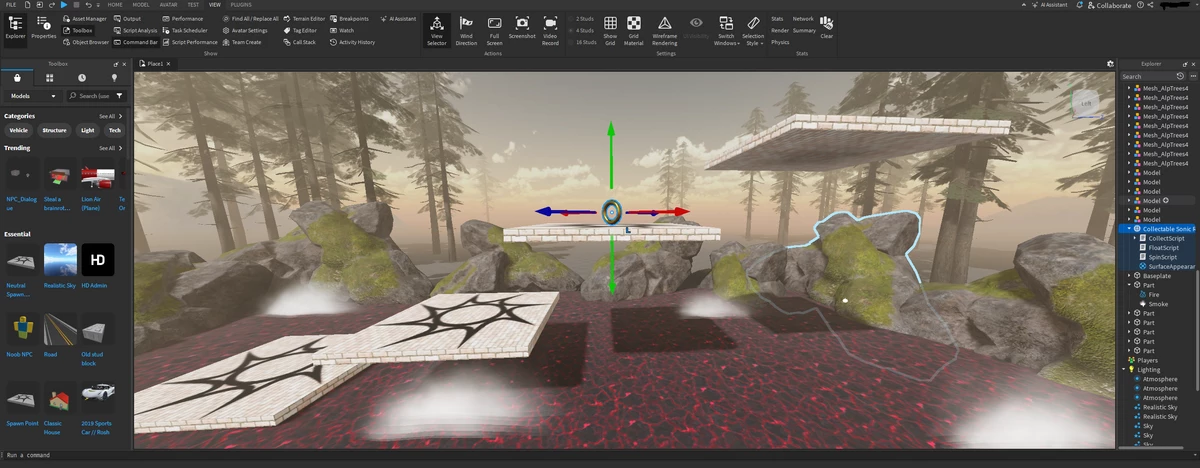Screen dimensions: 1200x468
Task: Open the View Selector tool
Action: 436,30
